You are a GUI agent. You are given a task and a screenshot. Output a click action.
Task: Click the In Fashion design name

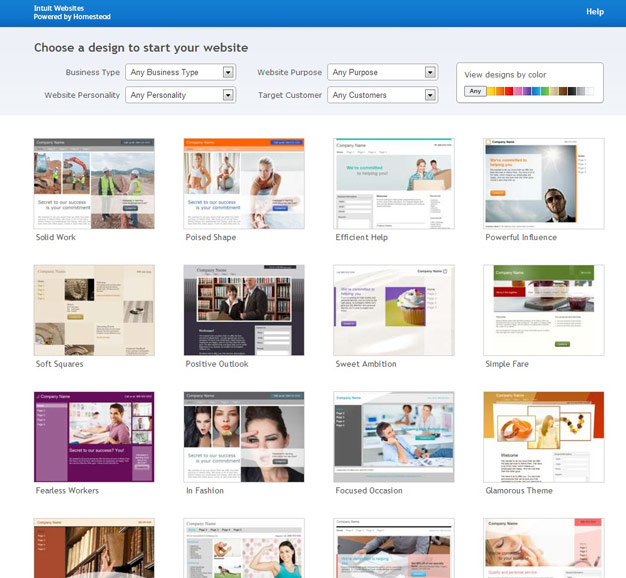(x=205, y=491)
